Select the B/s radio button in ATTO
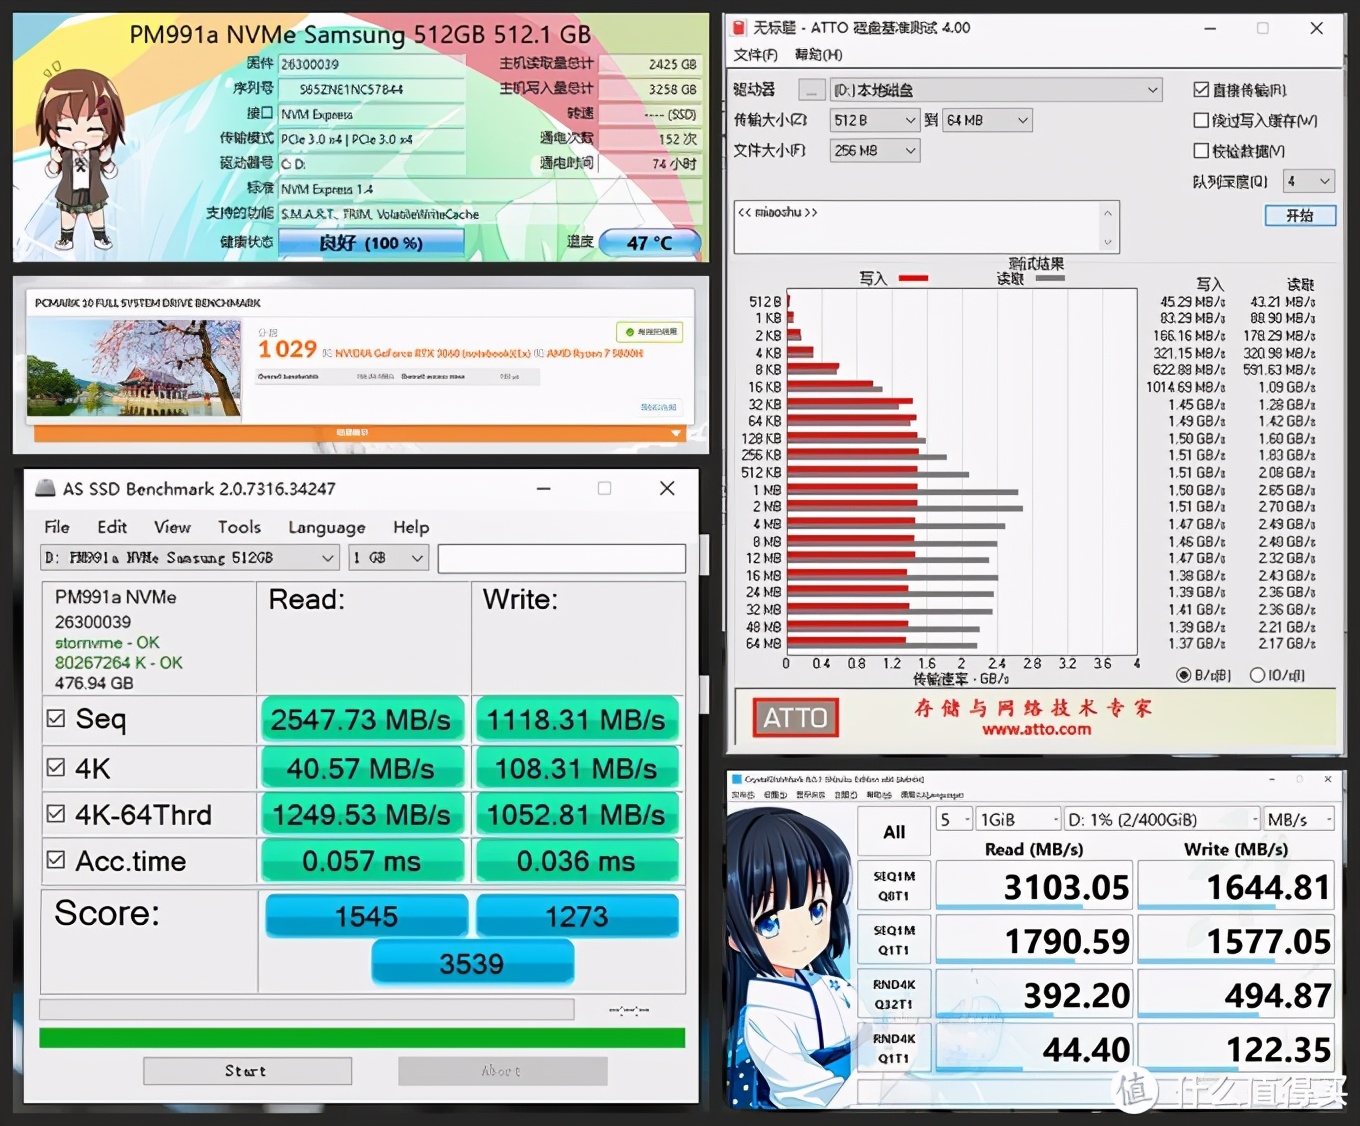This screenshot has width=1360, height=1126. (x=1184, y=675)
